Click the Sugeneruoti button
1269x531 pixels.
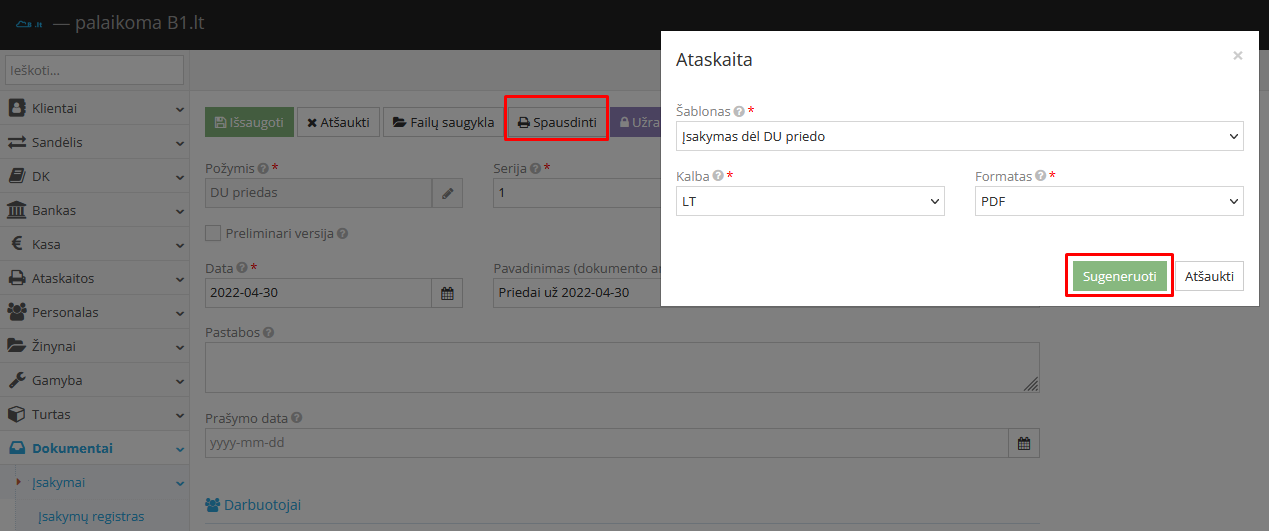1120,276
